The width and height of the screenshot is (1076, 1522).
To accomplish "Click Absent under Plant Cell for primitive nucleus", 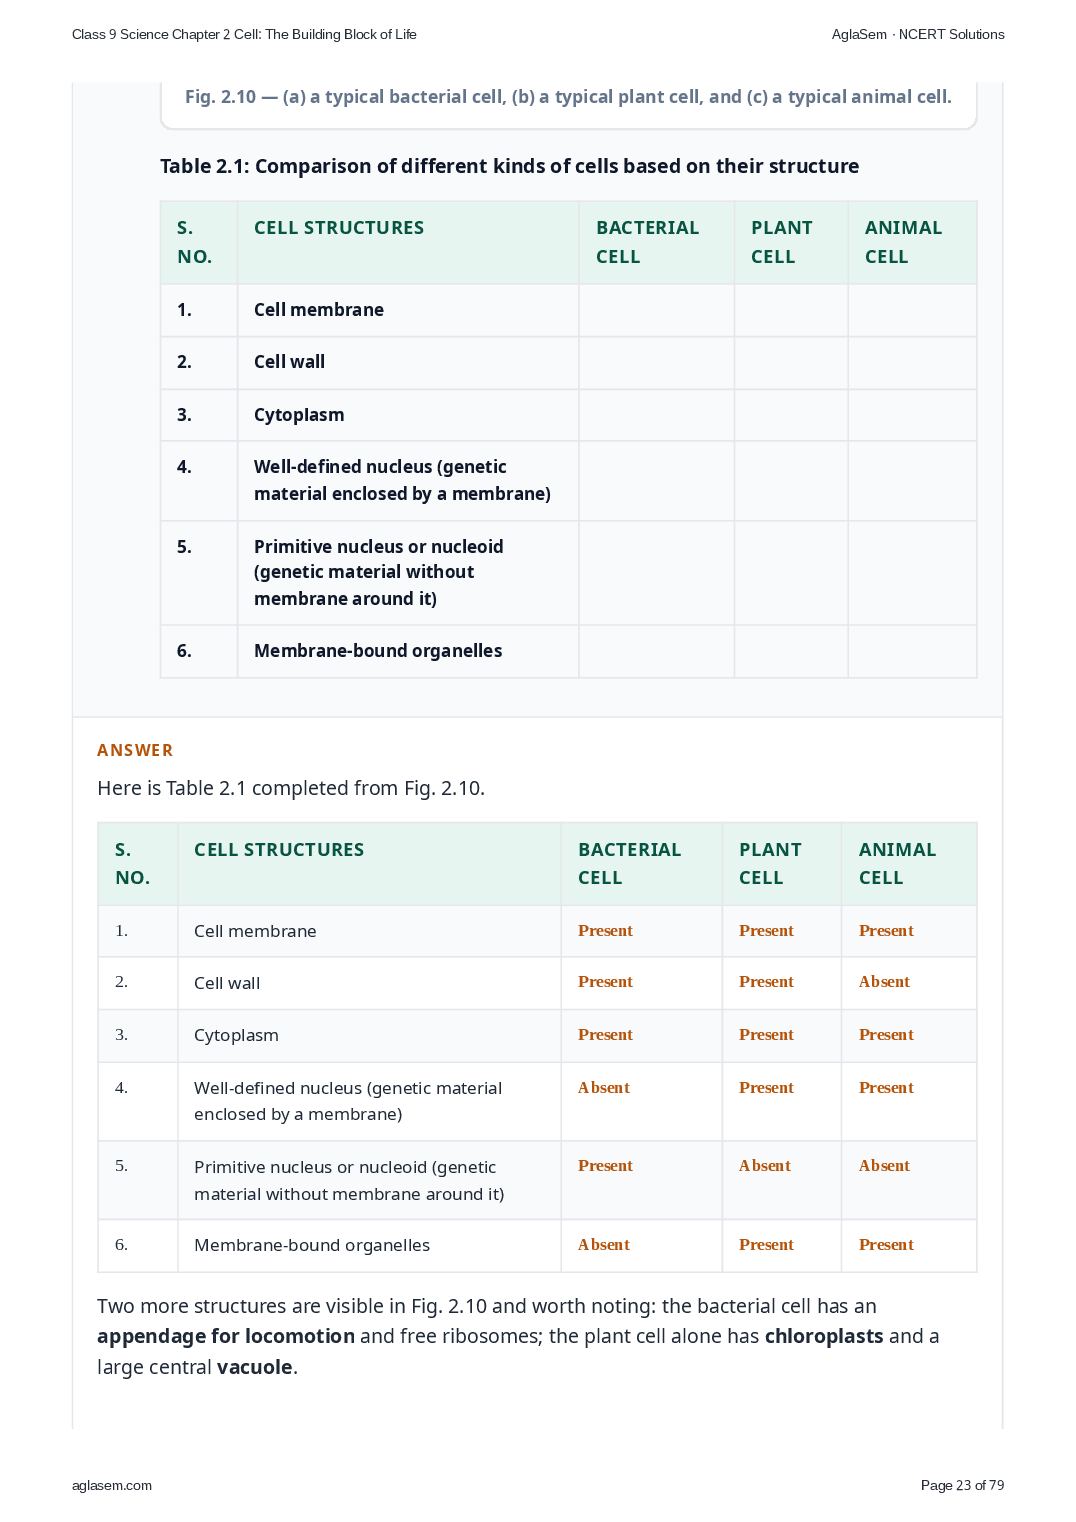I will (x=765, y=1166).
